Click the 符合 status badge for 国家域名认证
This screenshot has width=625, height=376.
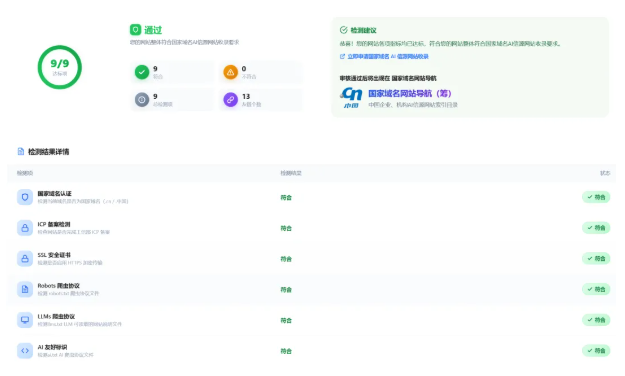point(596,197)
